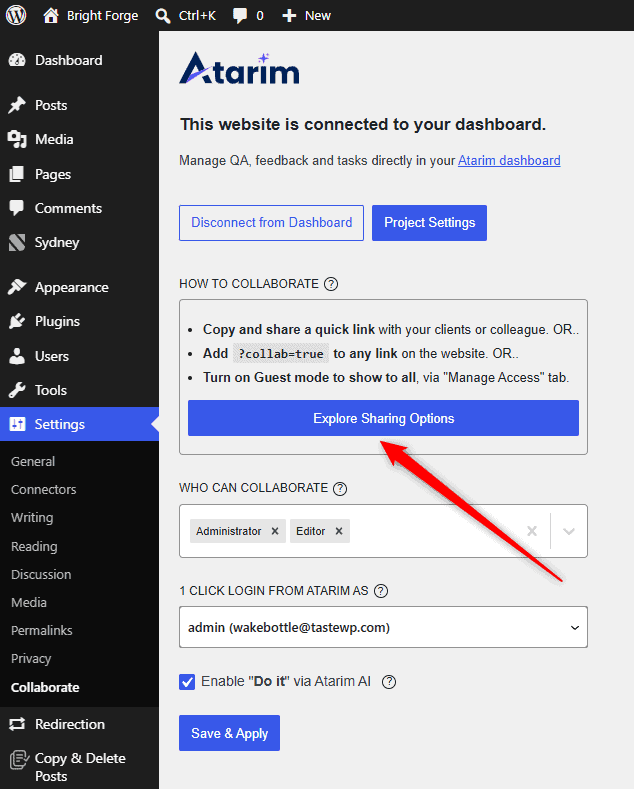Show help for Who Can Collaborate
This screenshot has width=634, height=789.
pos(340,489)
